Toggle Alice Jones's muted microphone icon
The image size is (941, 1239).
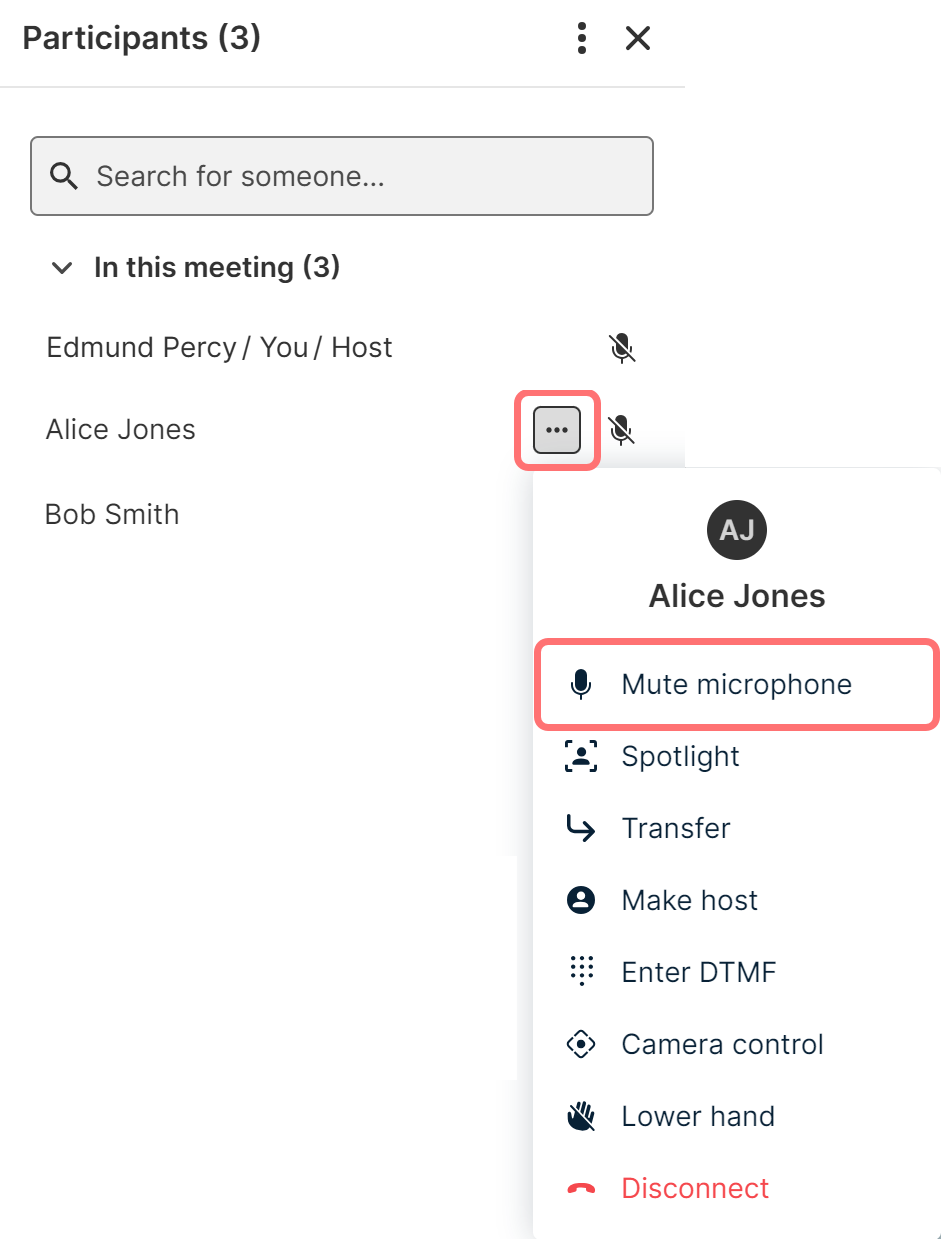(622, 430)
